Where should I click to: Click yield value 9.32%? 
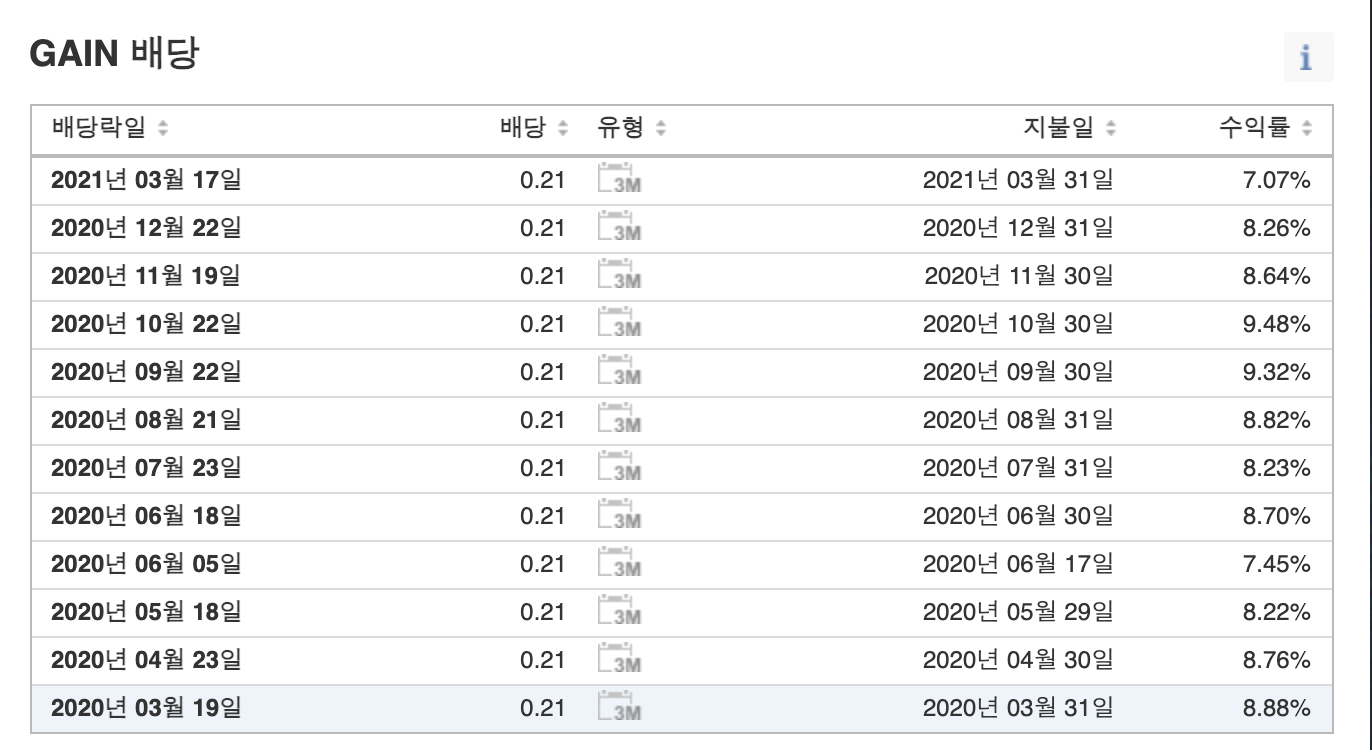tap(1277, 372)
